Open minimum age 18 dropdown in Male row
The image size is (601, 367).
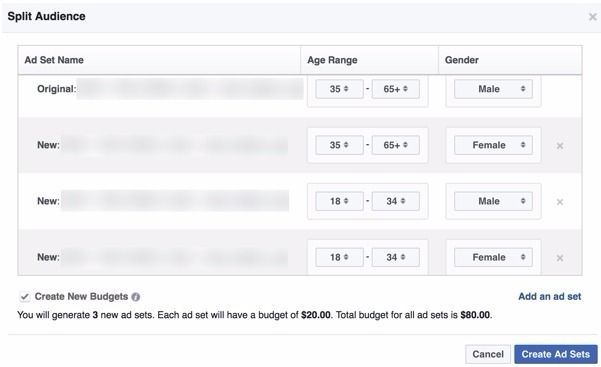tap(339, 201)
